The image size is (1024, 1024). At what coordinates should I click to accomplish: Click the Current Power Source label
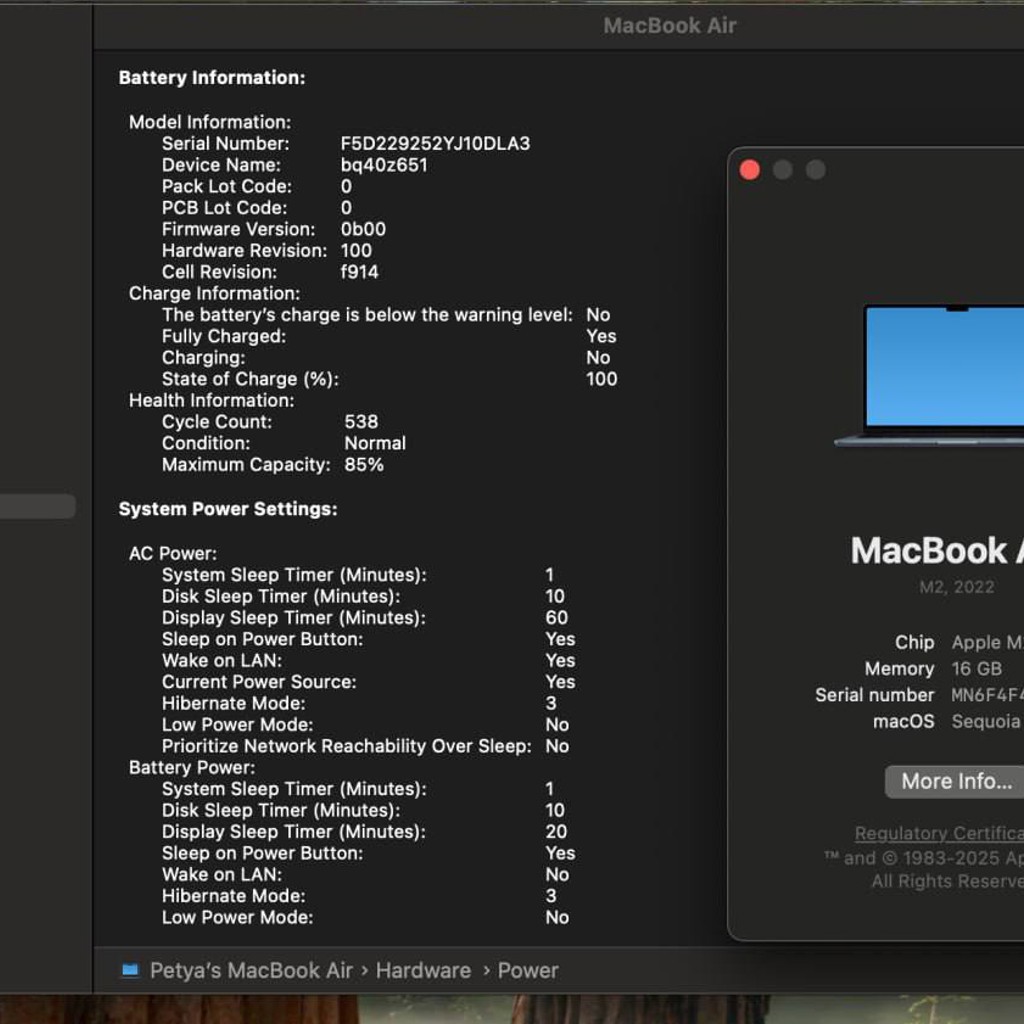click(x=259, y=682)
